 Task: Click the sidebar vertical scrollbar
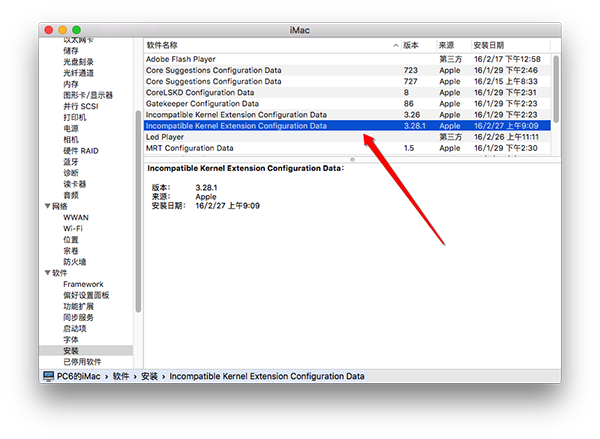tap(138, 211)
